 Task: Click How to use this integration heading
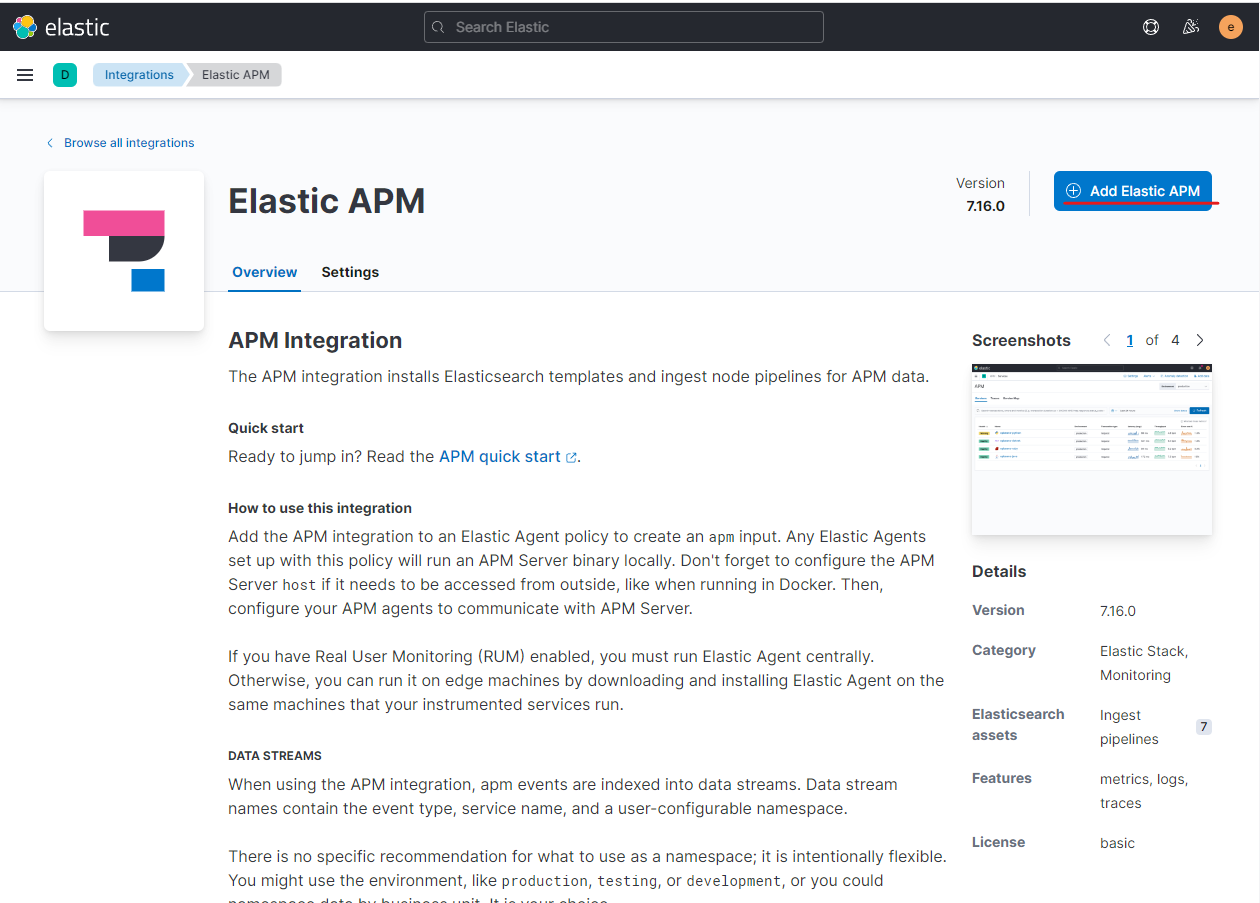coord(320,508)
